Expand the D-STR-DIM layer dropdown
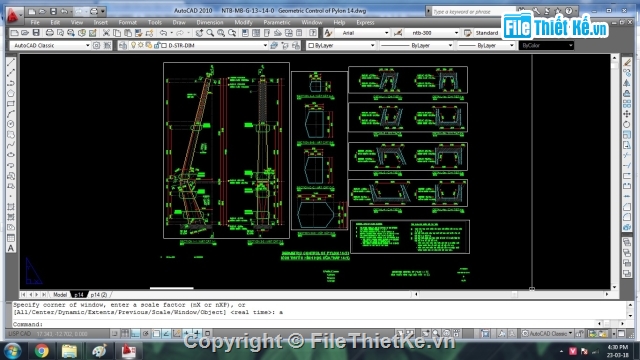 (x=265, y=45)
